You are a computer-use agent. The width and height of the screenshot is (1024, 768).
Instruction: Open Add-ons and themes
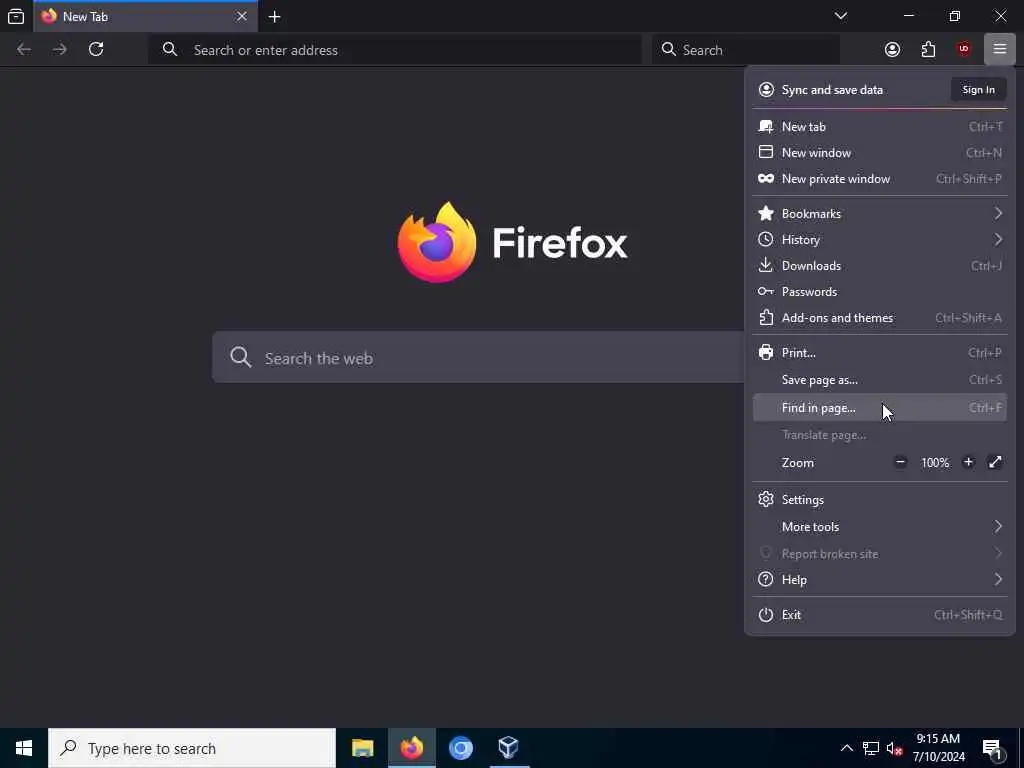pos(880,318)
